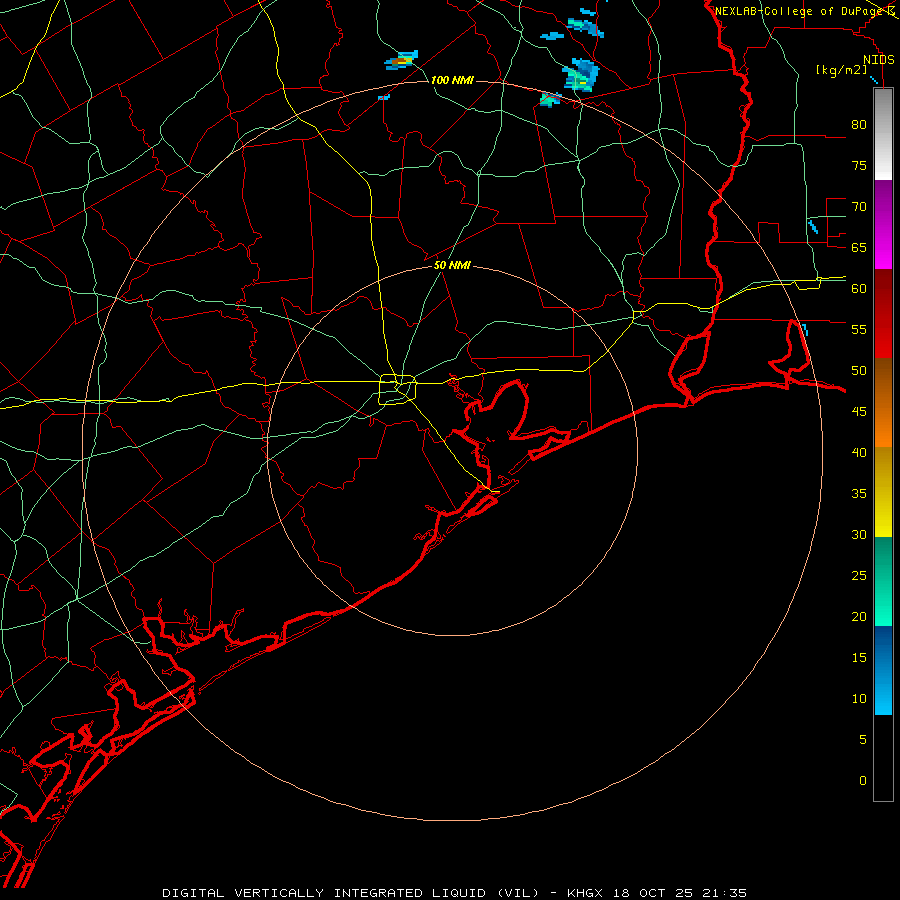Pick the yellow segment of the color scale

pyautogui.click(x=883, y=492)
